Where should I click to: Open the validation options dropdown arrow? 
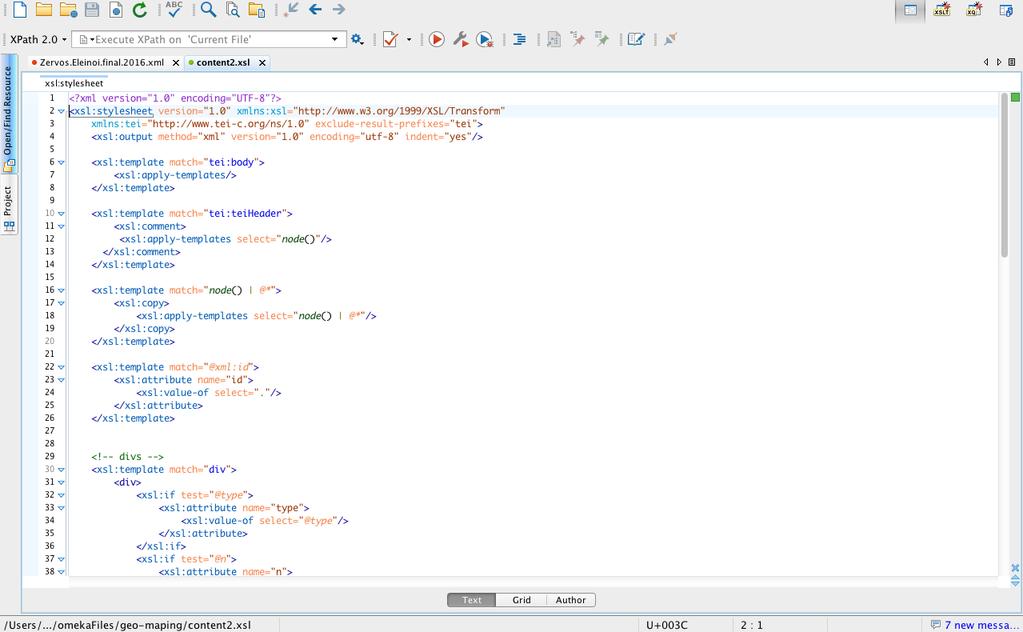(409, 39)
